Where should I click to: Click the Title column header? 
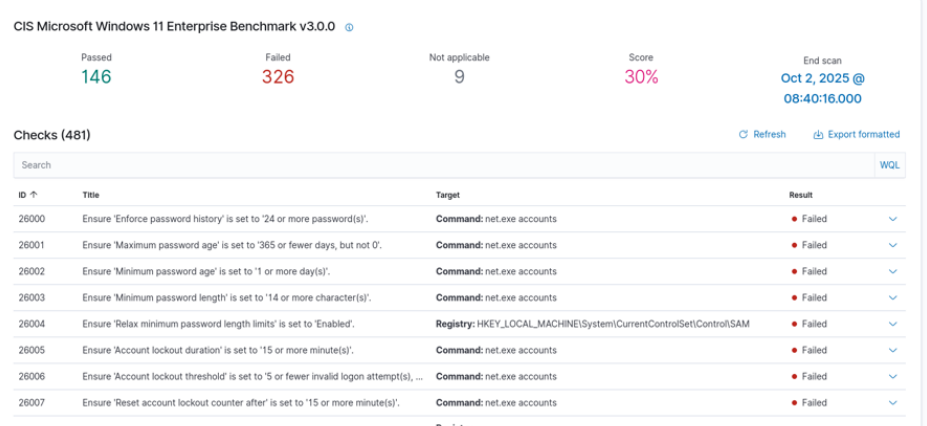(91, 195)
